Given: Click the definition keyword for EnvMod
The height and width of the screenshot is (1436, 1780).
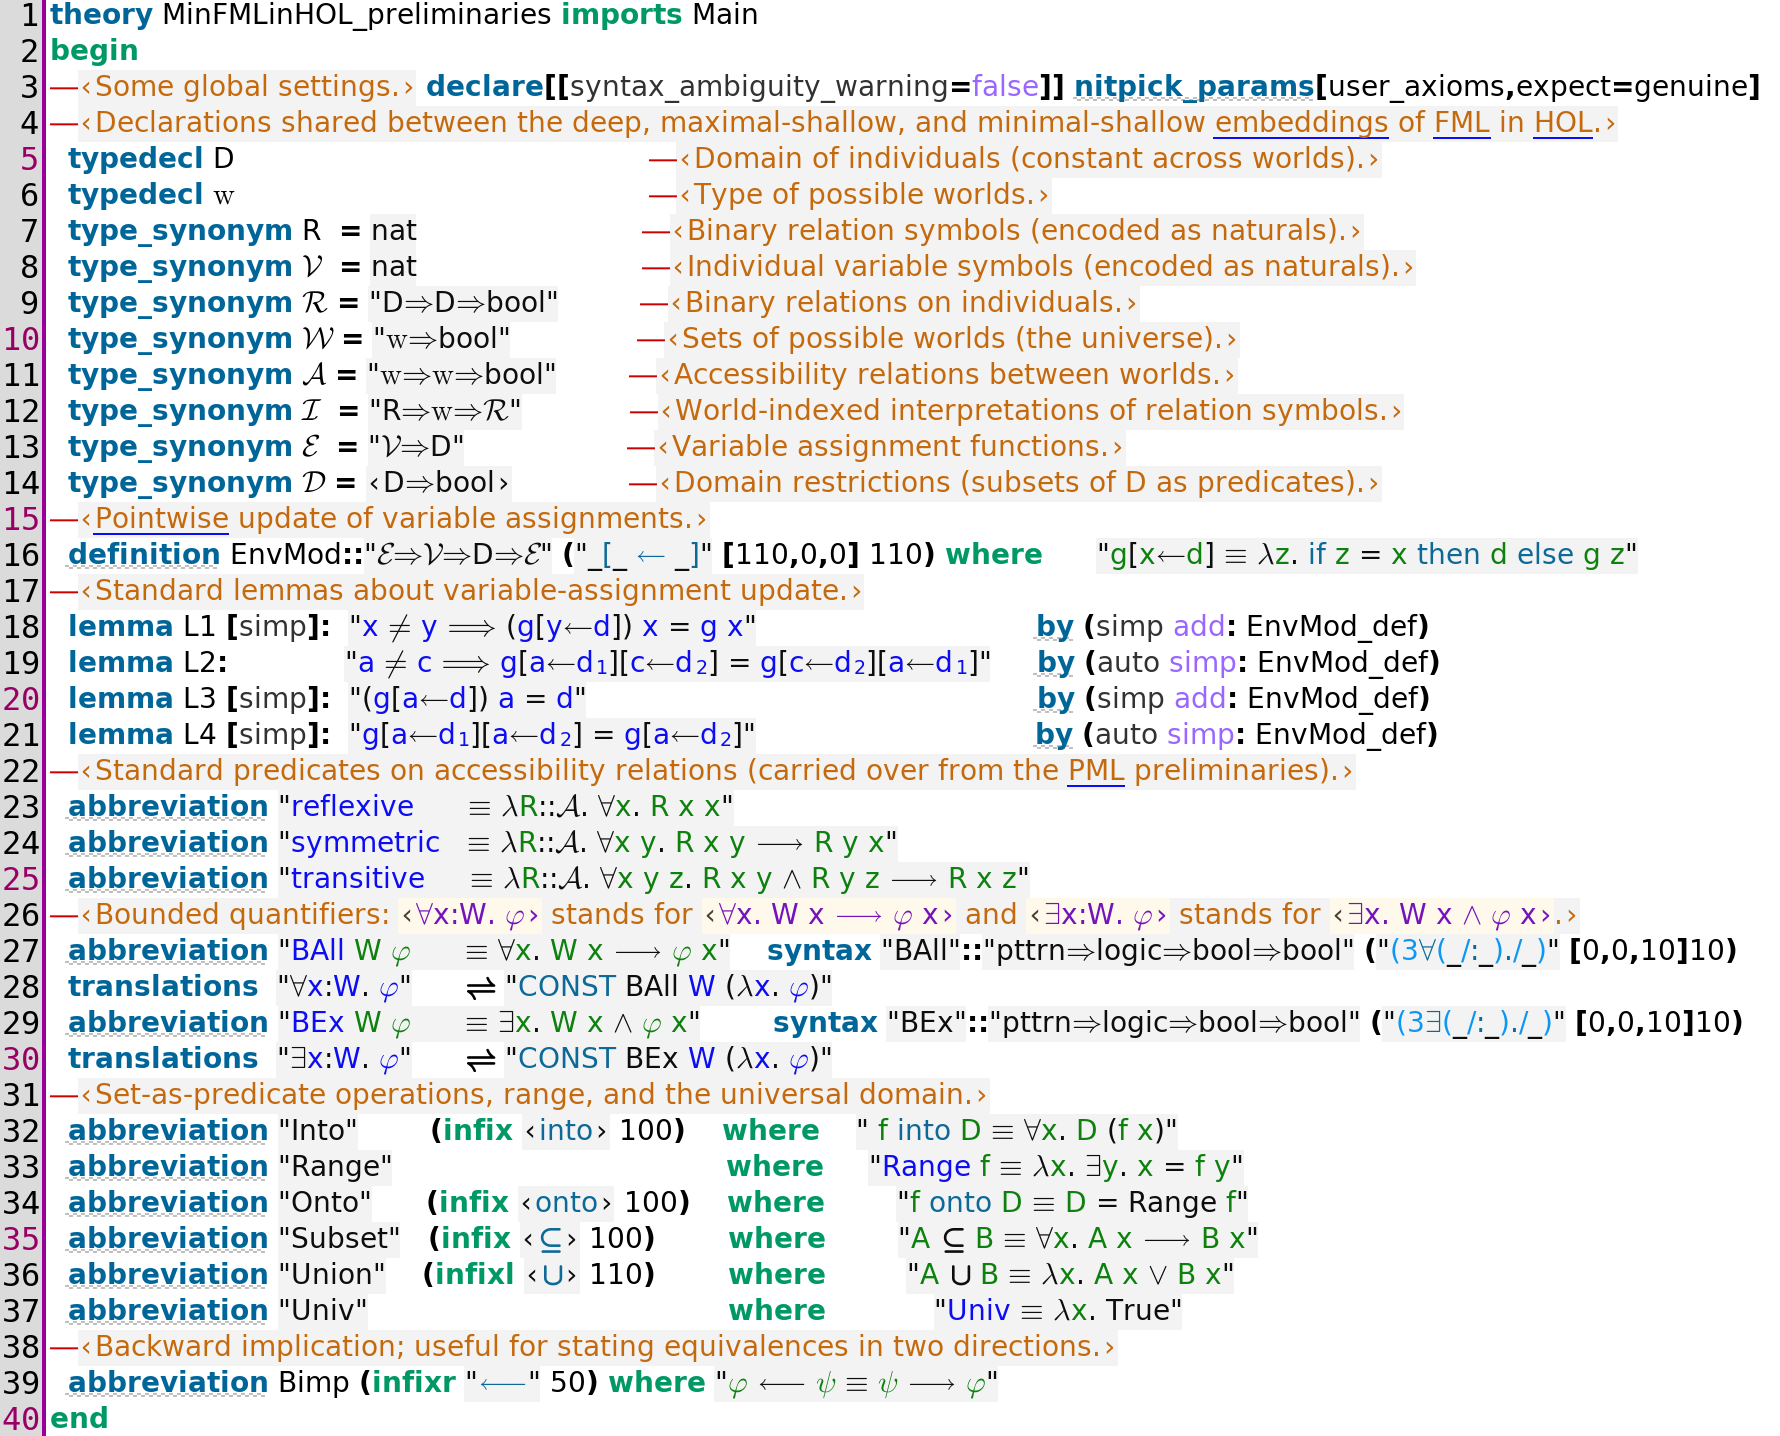Looking at the screenshot, I should (144, 555).
